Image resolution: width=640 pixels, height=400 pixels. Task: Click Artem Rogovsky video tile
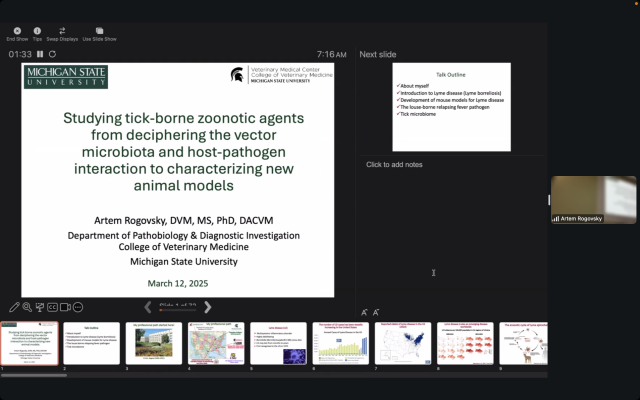point(593,200)
